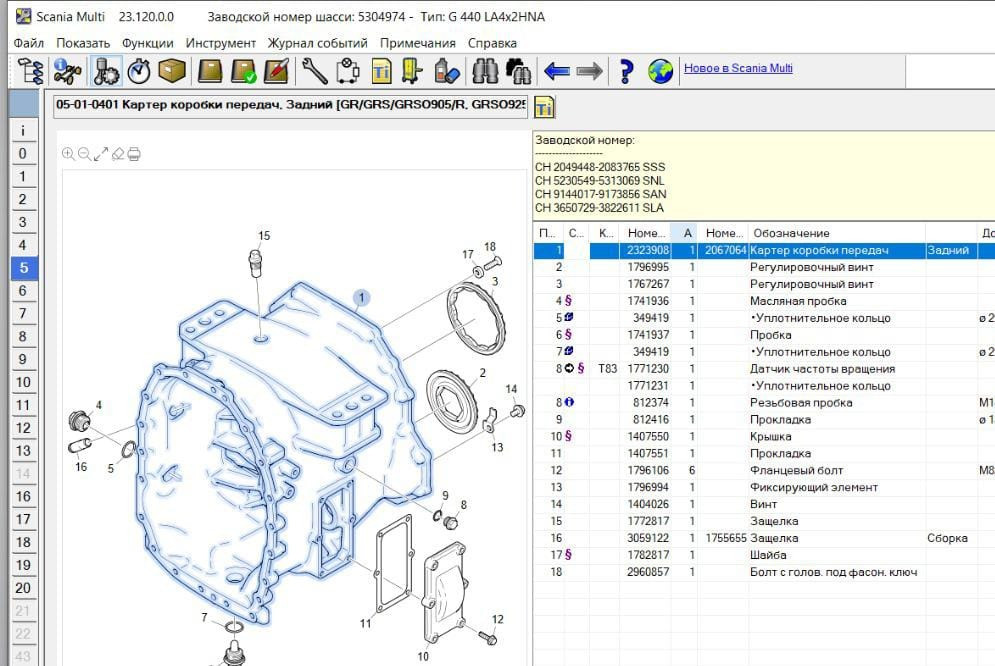Open the Журнал событий menu

pyautogui.click(x=319, y=43)
